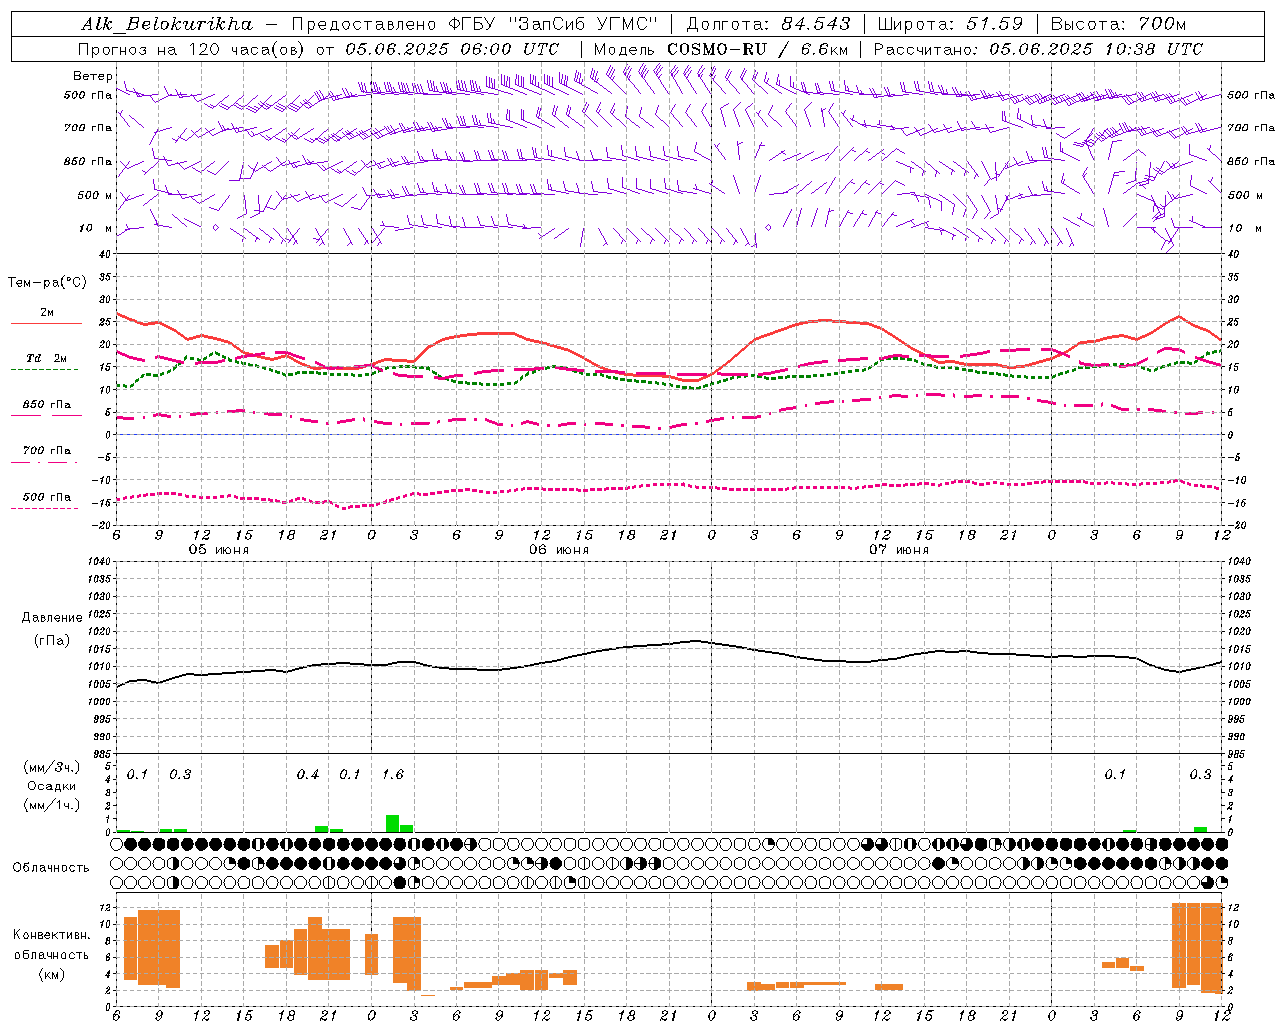Click the 06 июня date label

[559, 550]
